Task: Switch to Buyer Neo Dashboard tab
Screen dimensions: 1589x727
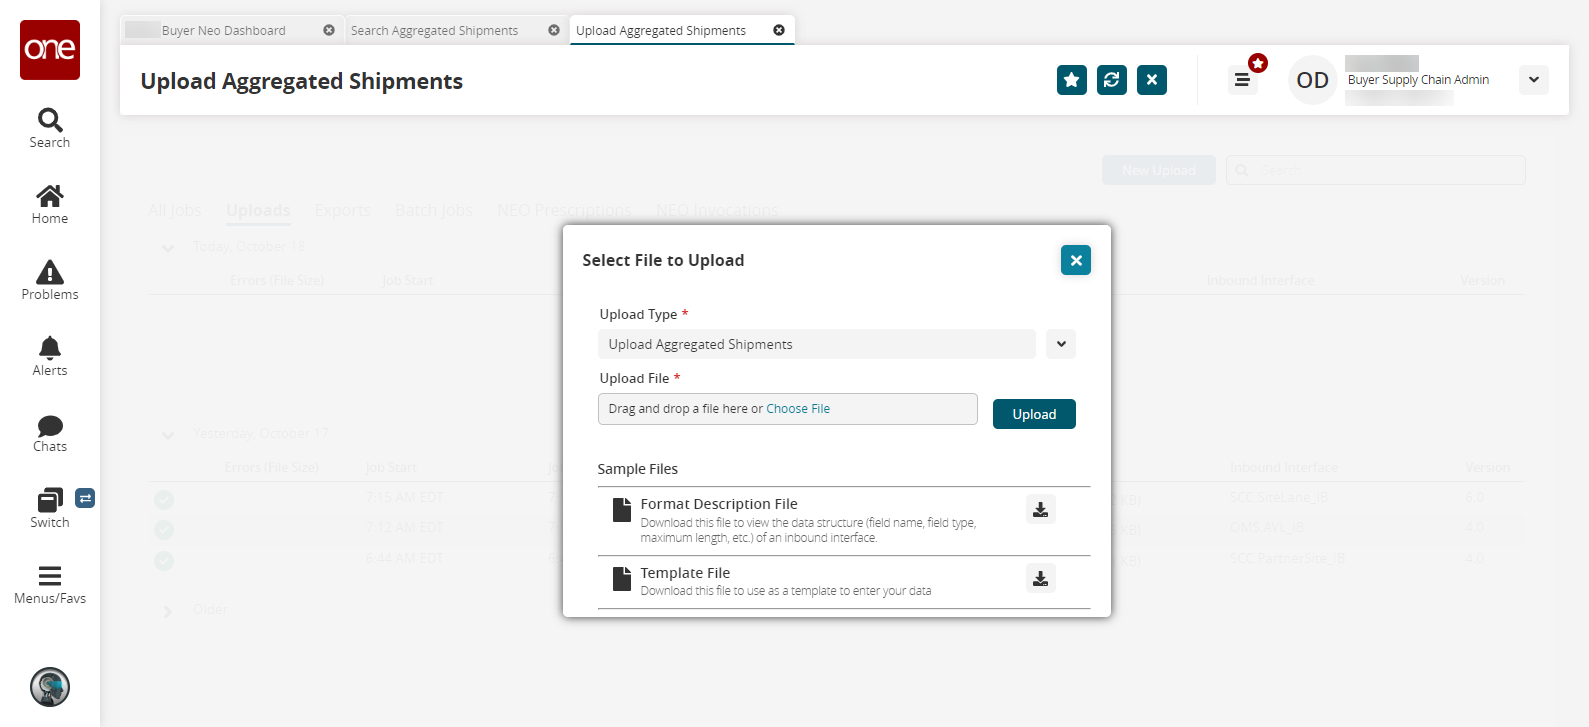Action: point(224,31)
